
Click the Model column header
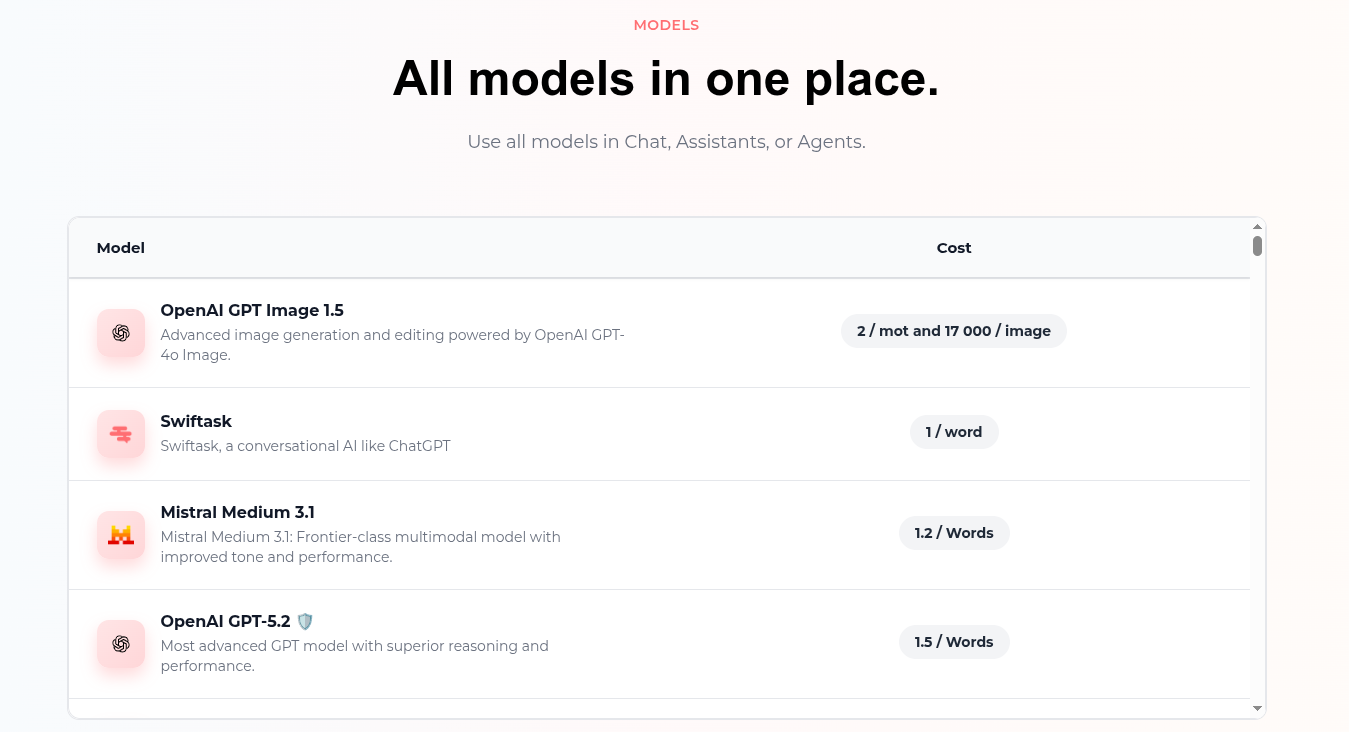pyautogui.click(x=121, y=248)
